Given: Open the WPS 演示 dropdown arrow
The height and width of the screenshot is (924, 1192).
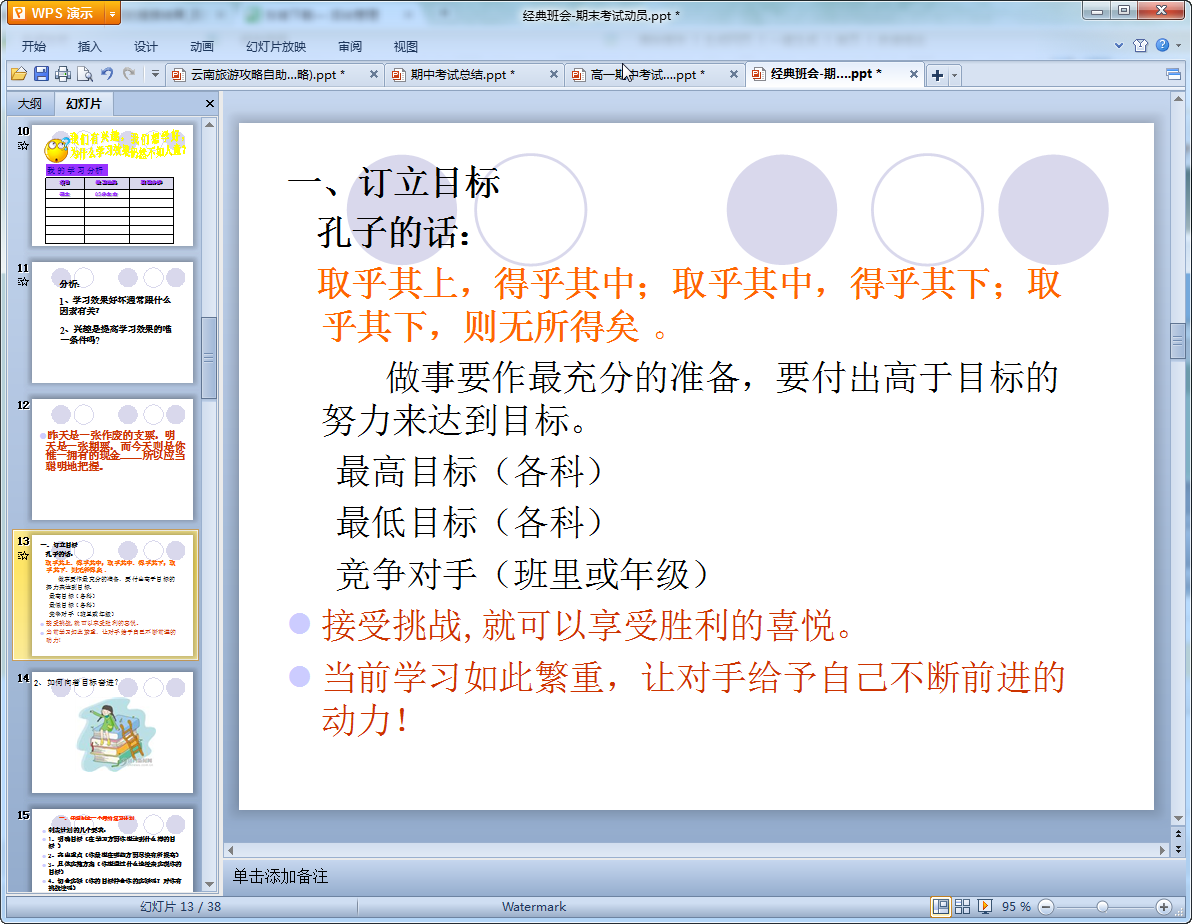Looking at the screenshot, I should click(113, 13).
